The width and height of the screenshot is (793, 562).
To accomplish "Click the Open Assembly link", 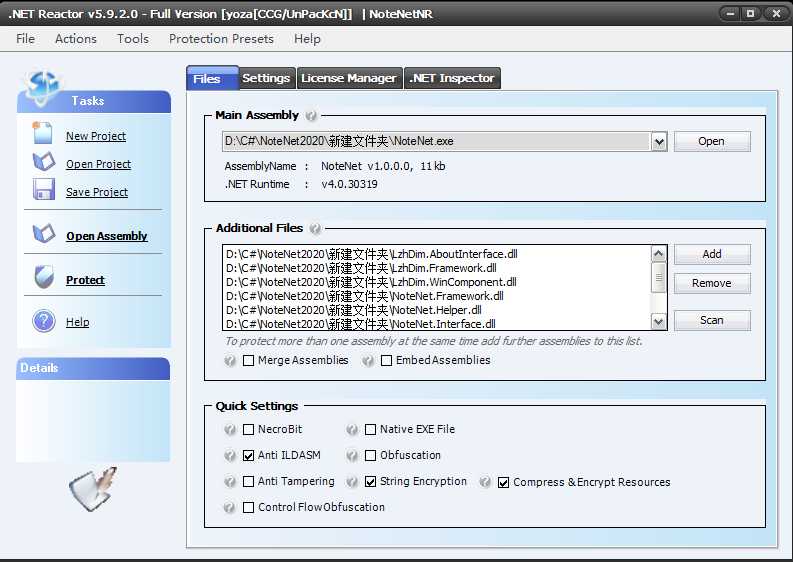I will pyautogui.click(x=107, y=236).
